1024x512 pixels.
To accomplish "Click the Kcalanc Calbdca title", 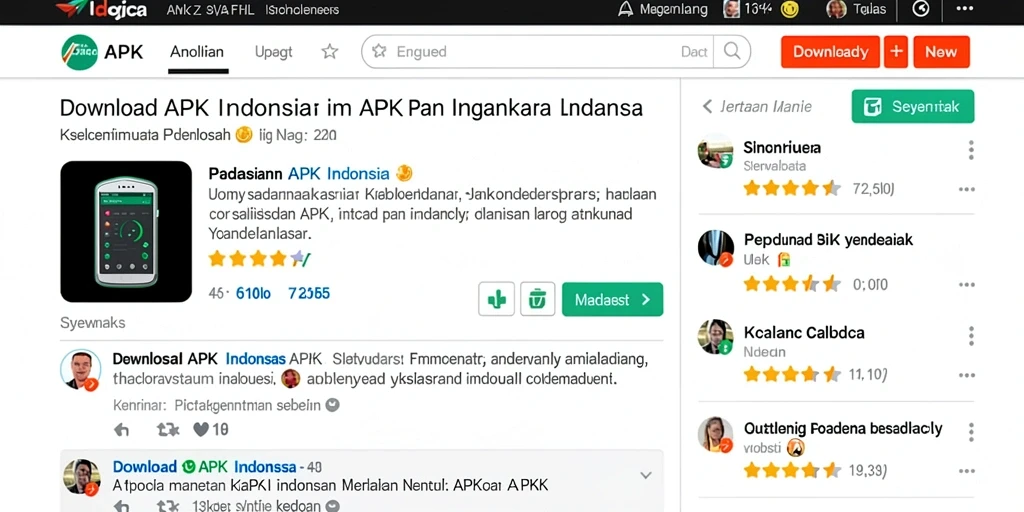I will 804,333.
